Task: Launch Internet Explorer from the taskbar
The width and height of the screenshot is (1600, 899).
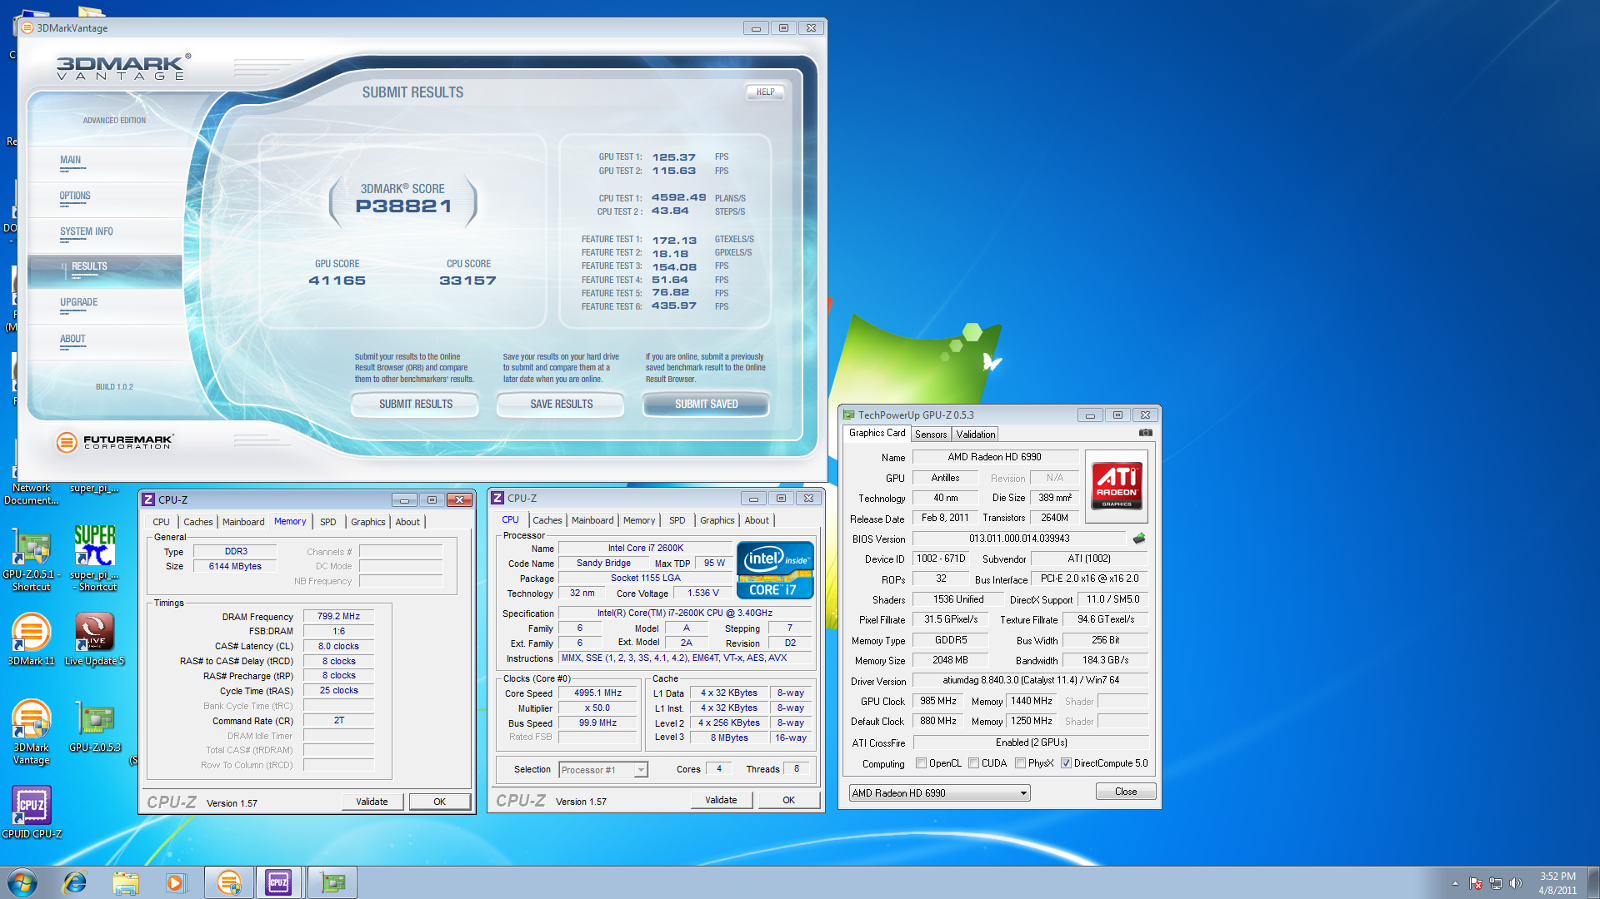Action: click(x=75, y=882)
